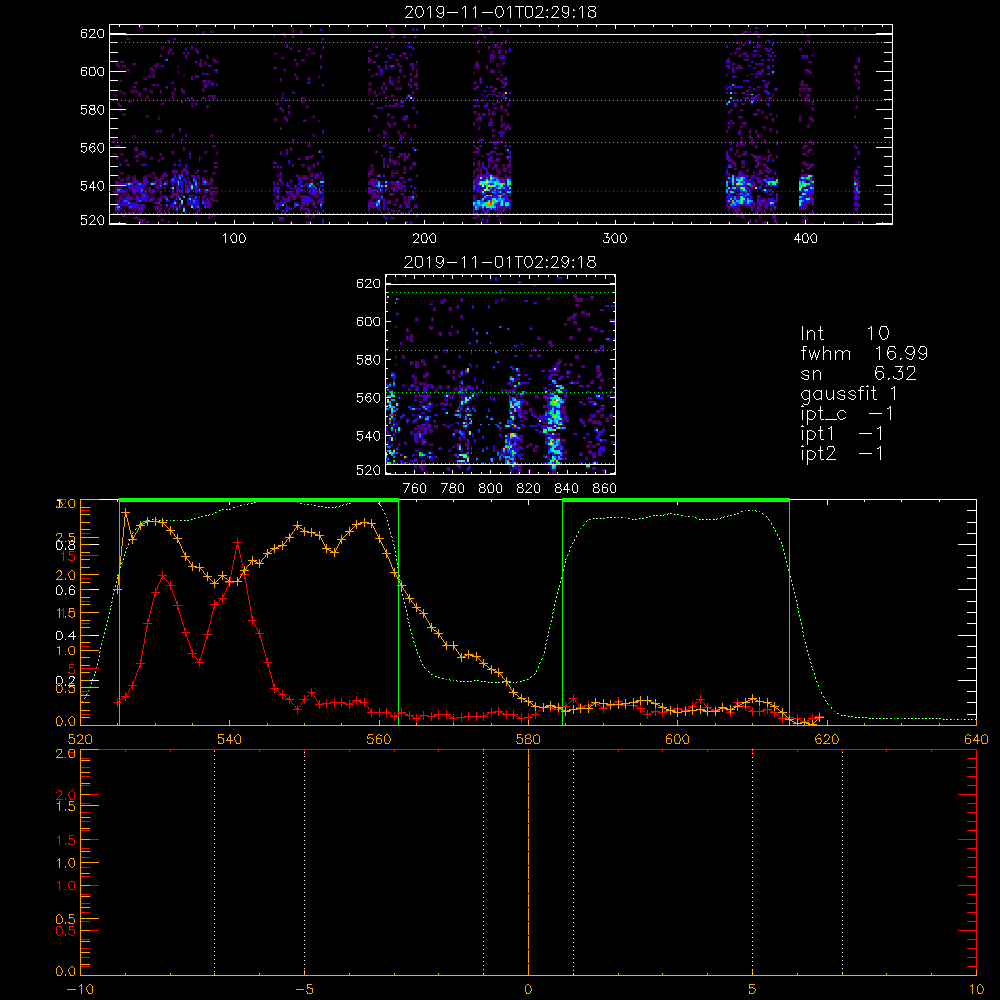Click x-axis label 820 on the middle plot
Viewport: 1000px width, 1000px height.
pos(529,489)
